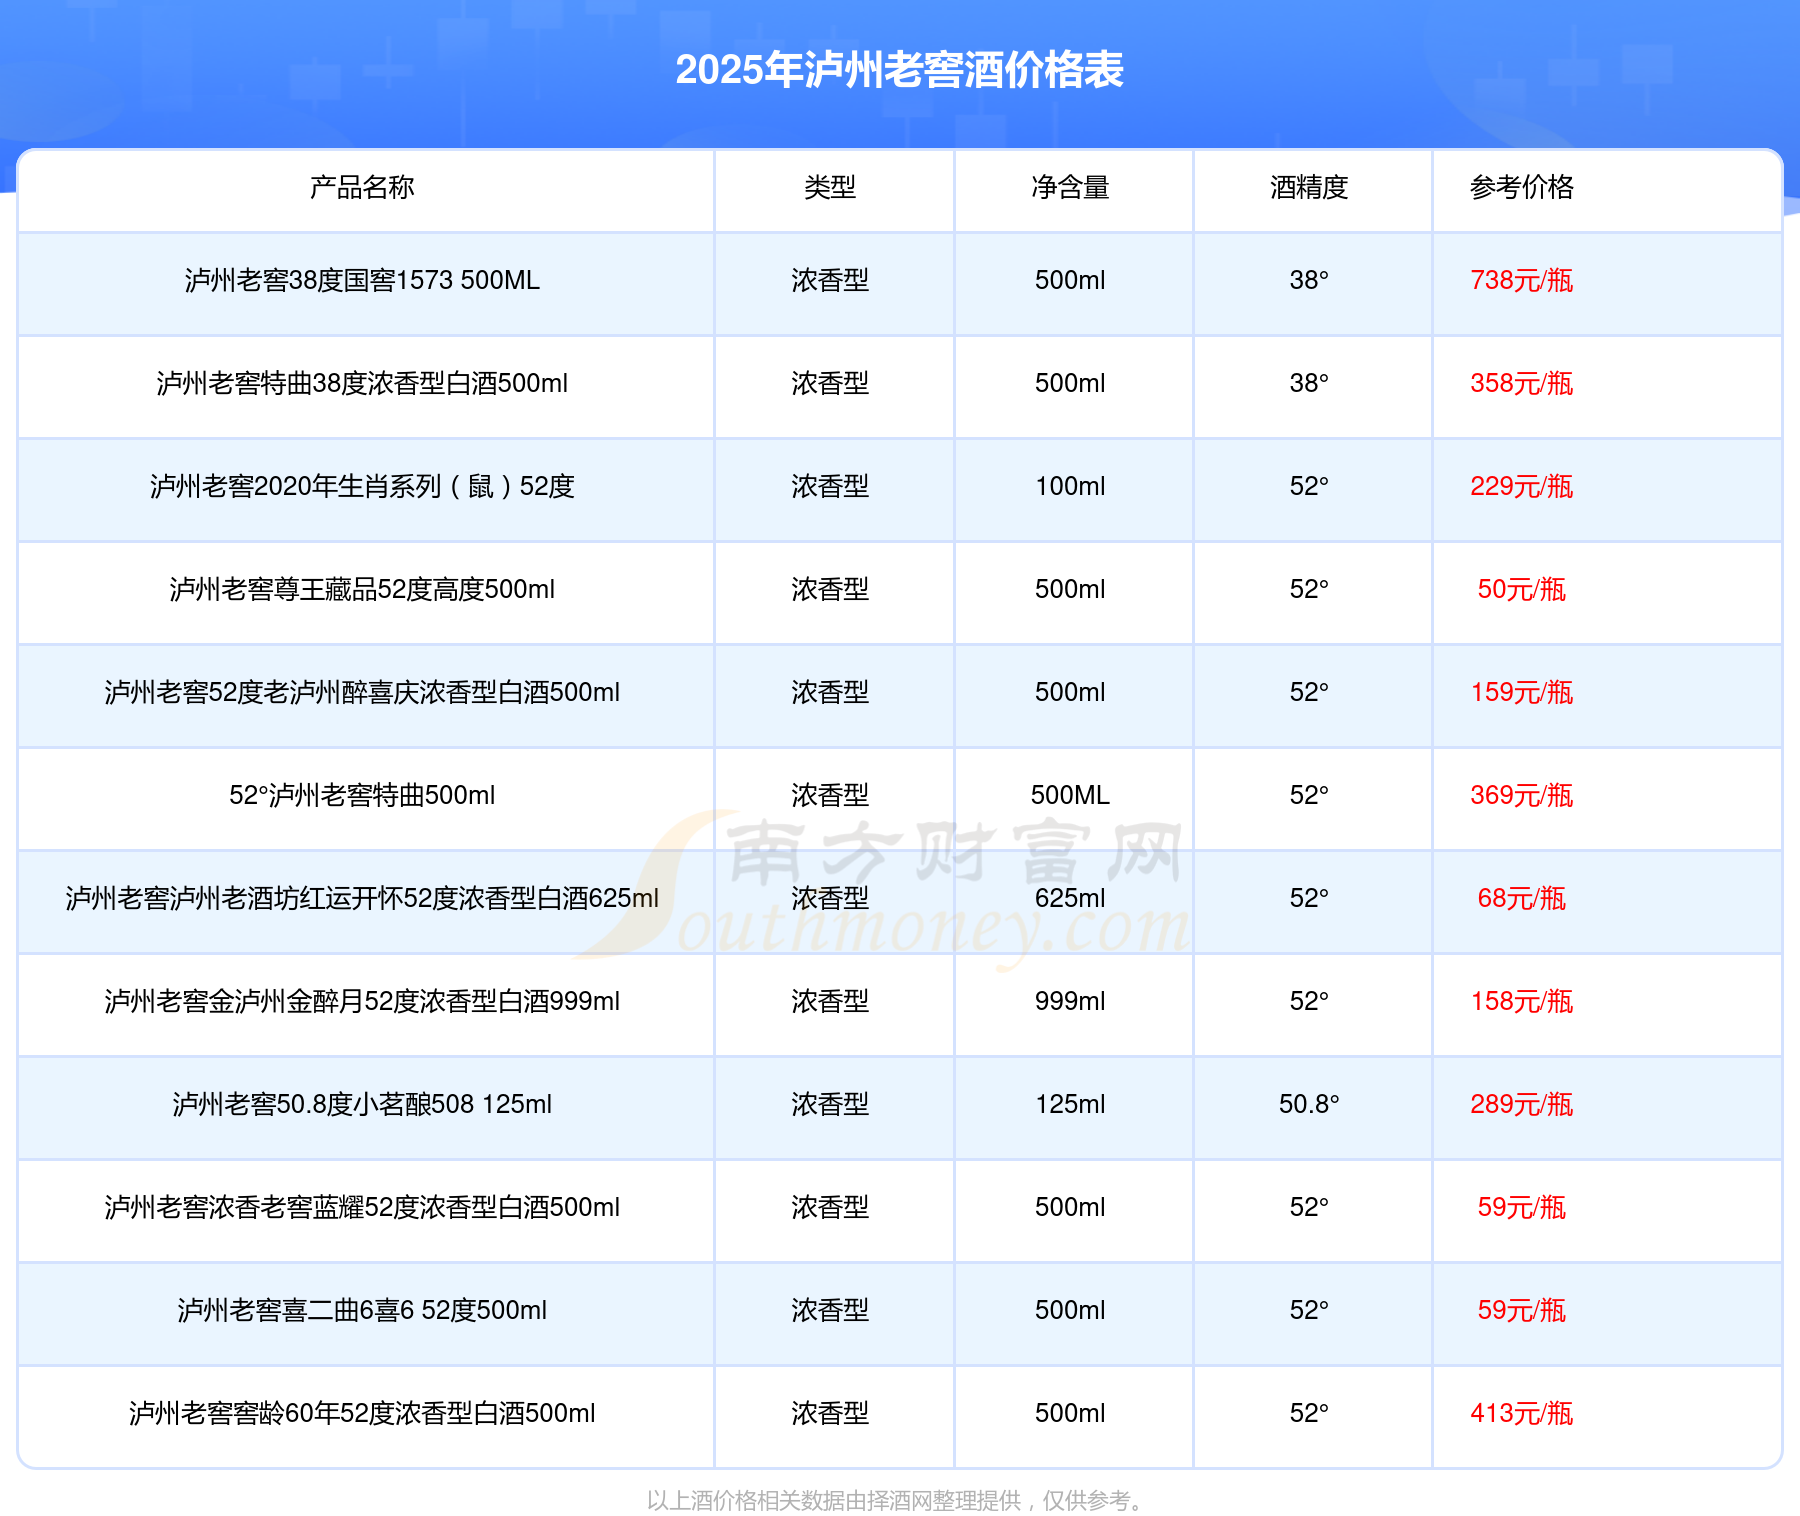Click the 100ml net content cell
The width and height of the screenshot is (1800, 1516).
(x=1070, y=486)
